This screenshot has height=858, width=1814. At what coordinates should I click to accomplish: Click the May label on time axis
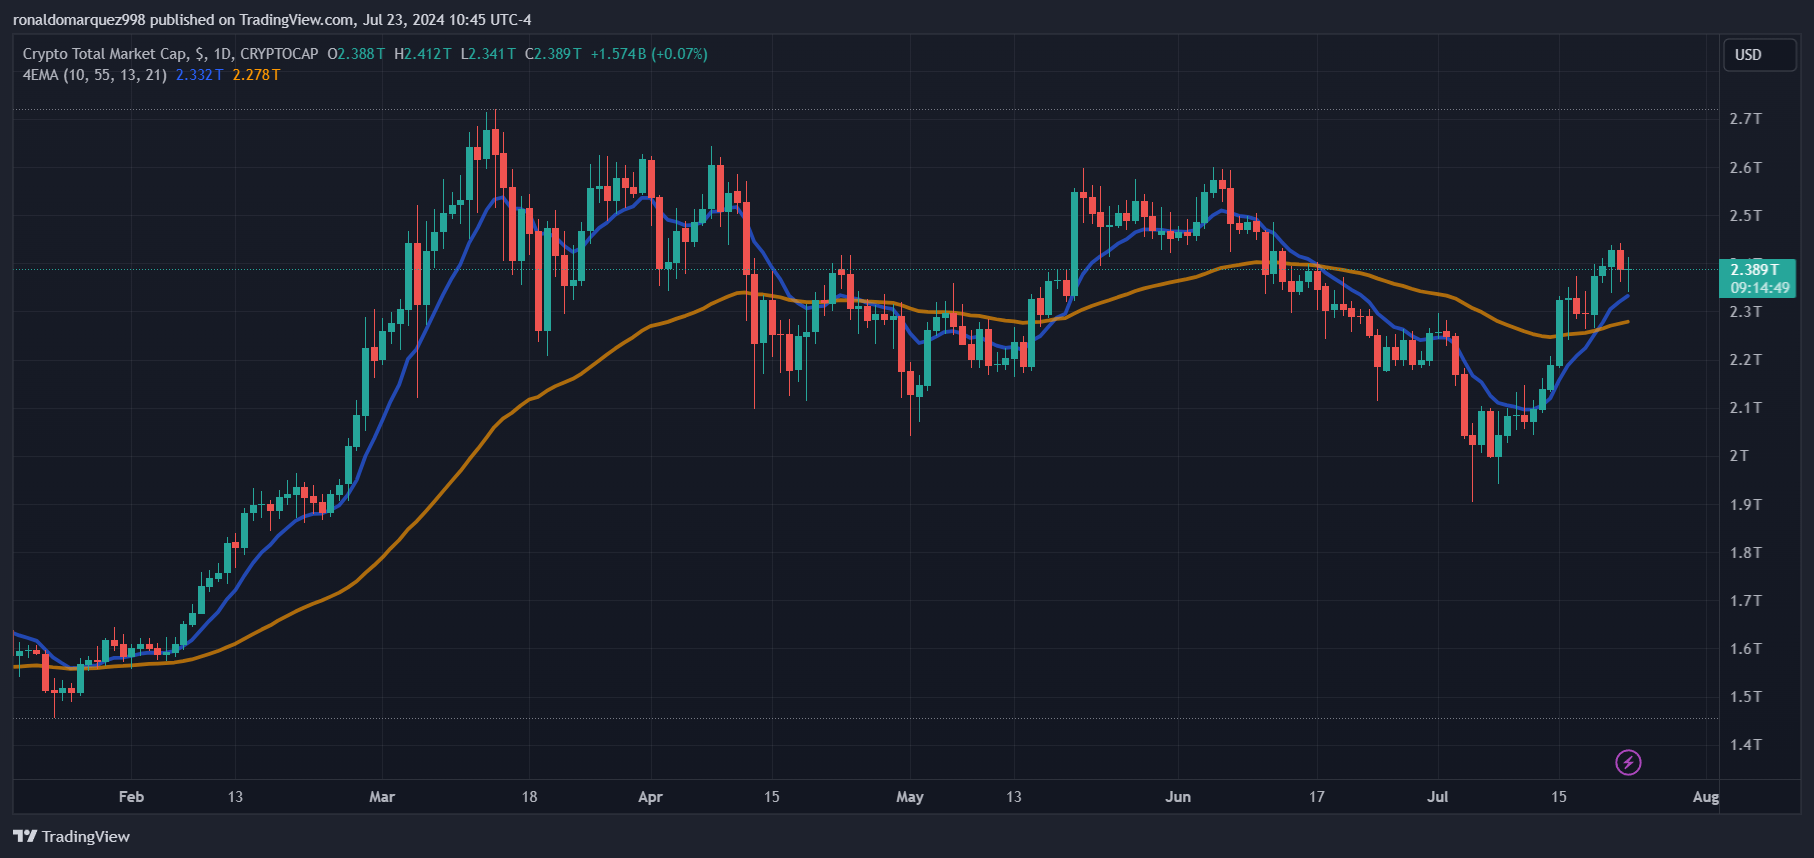(910, 797)
